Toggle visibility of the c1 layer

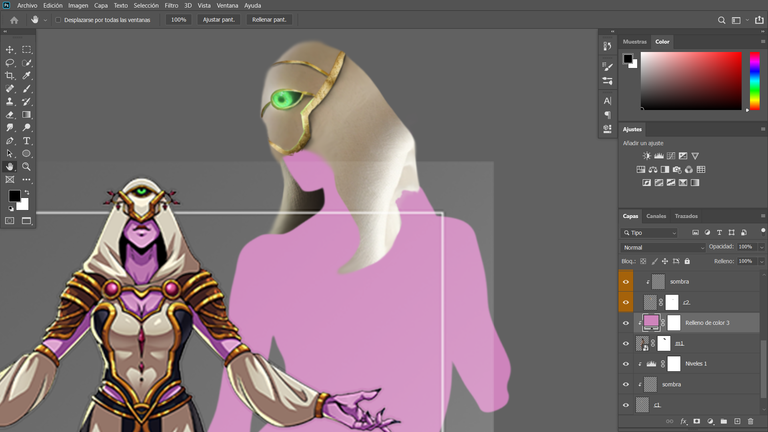point(625,405)
